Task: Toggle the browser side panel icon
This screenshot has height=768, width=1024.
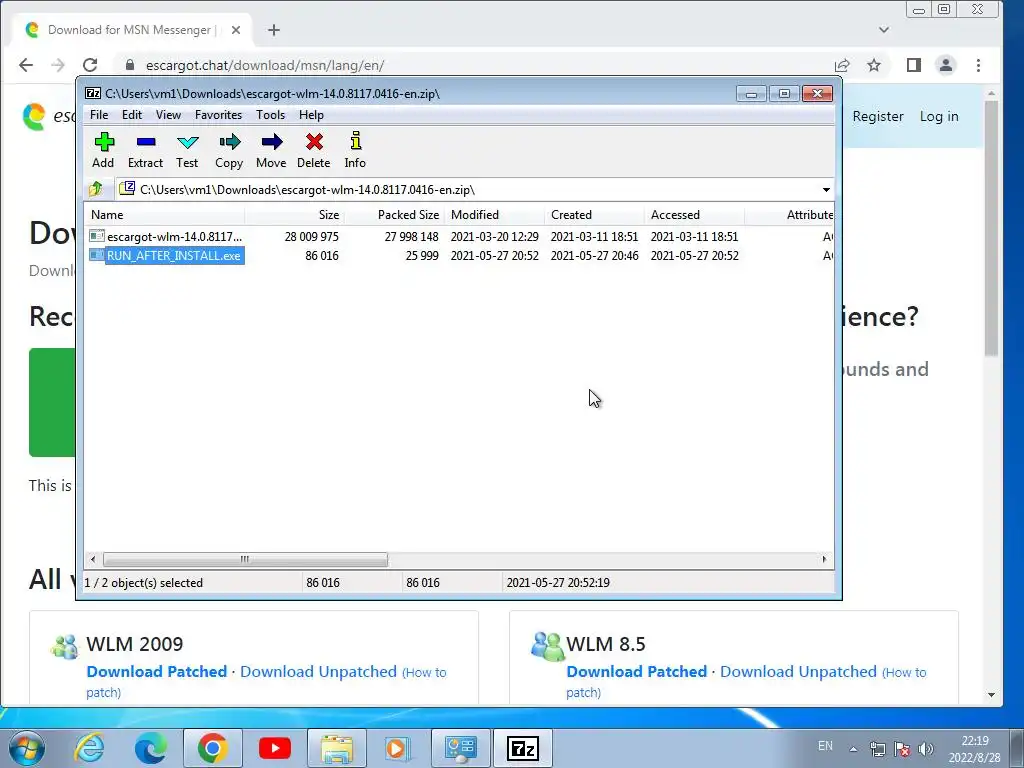Action: coord(914,65)
